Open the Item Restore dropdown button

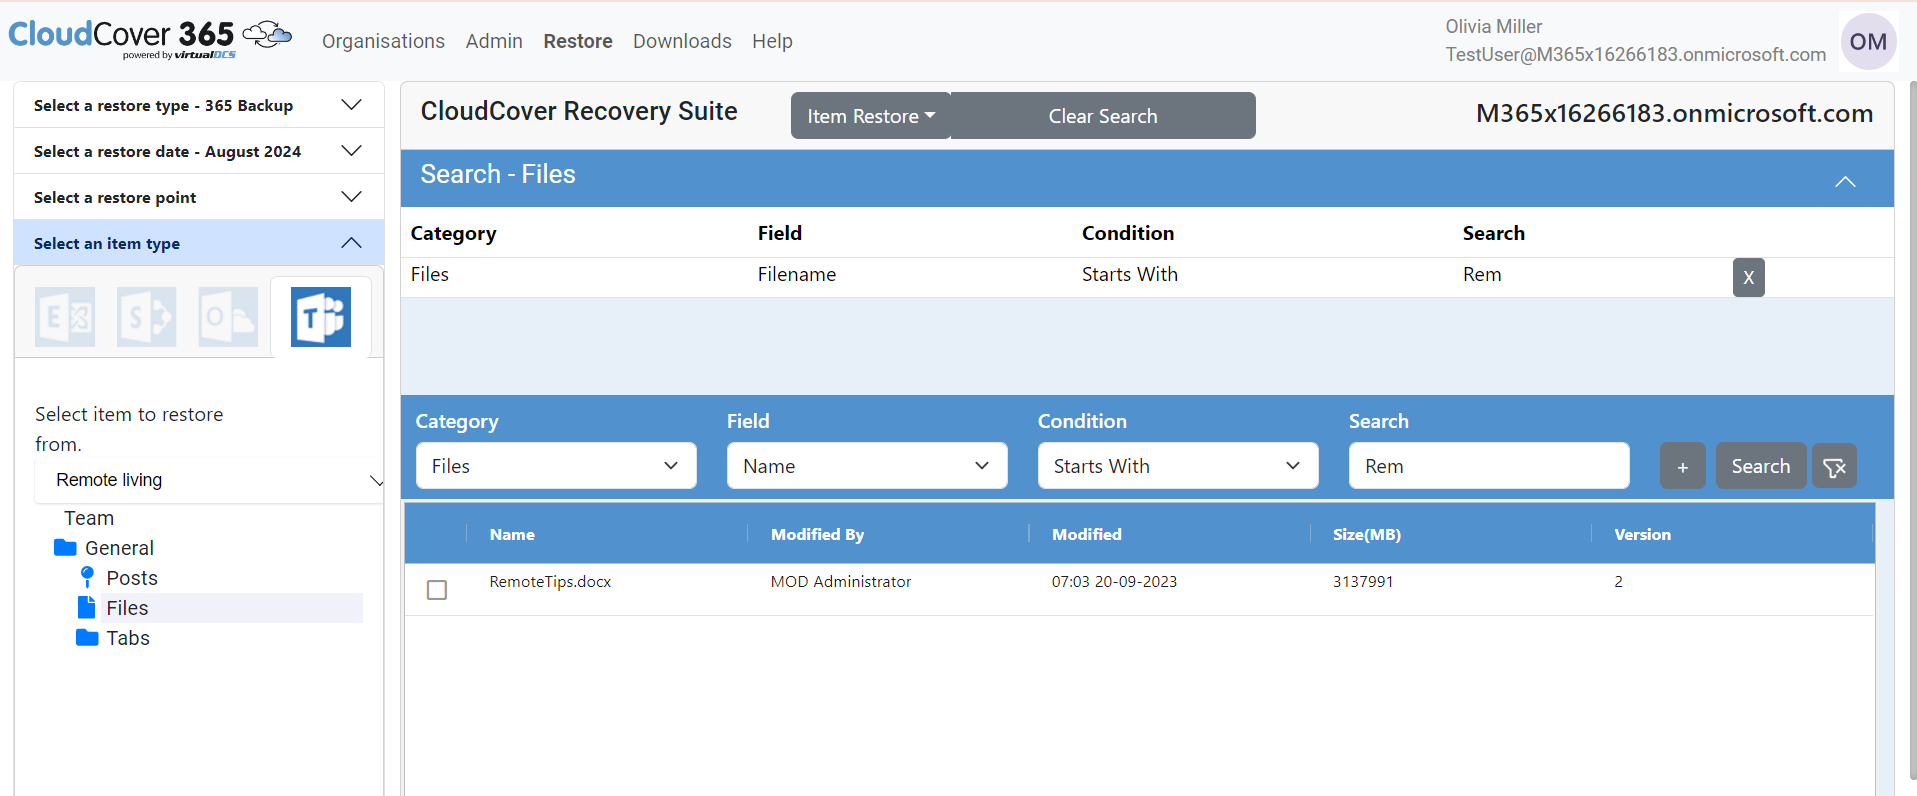(x=870, y=116)
